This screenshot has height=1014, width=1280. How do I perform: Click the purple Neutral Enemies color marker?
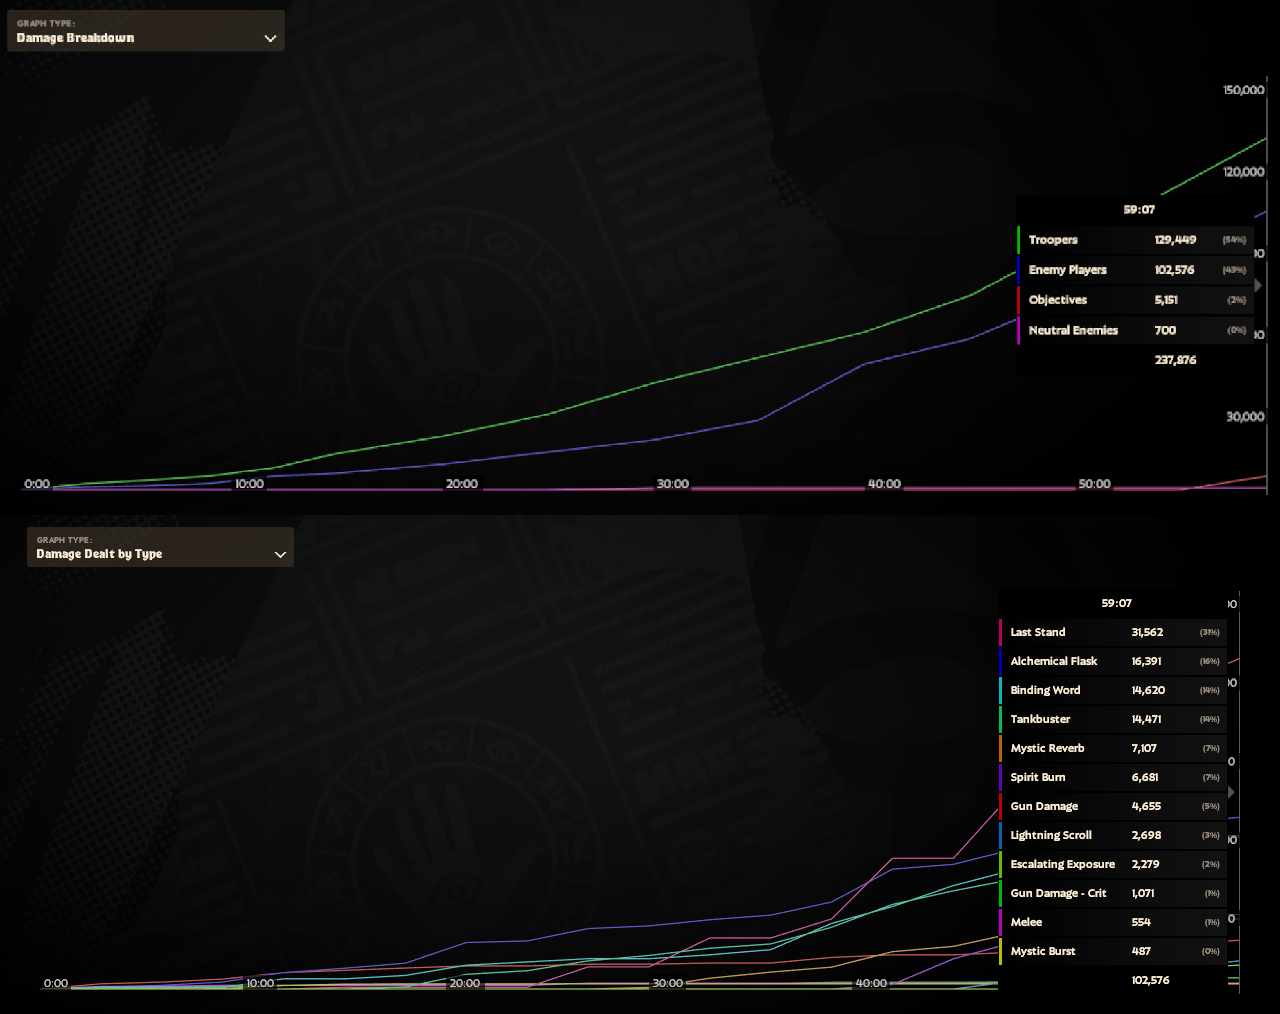click(x=1019, y=330)
